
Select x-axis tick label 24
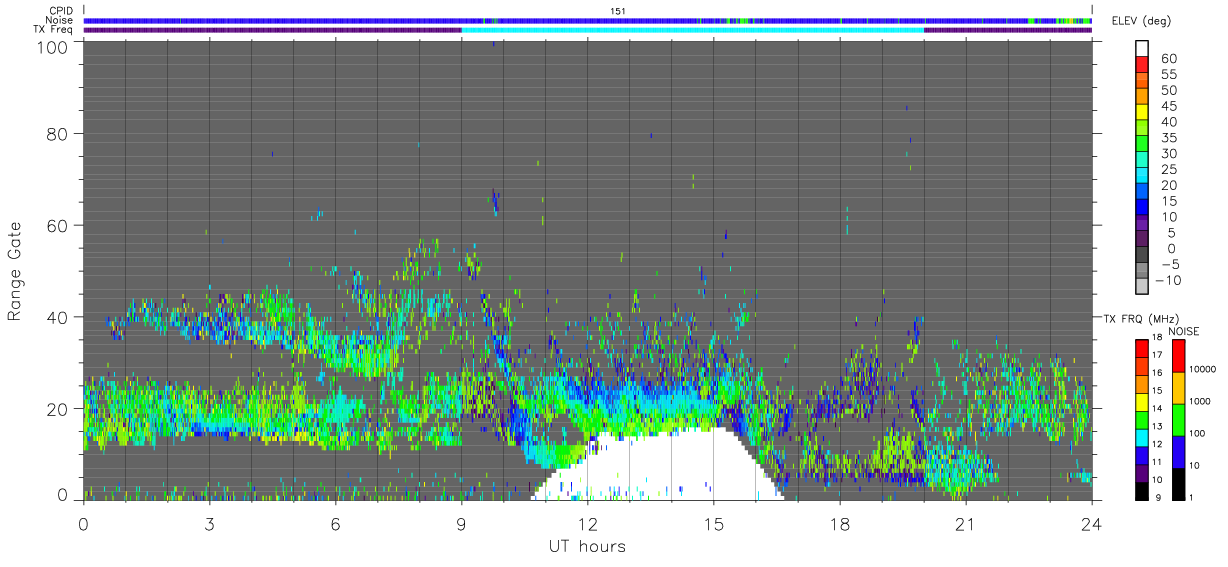point(1092,523)
